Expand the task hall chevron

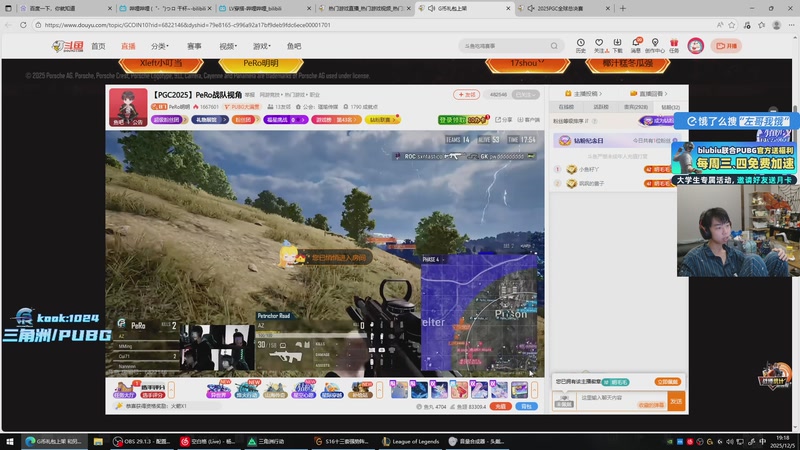coord(171,390)
